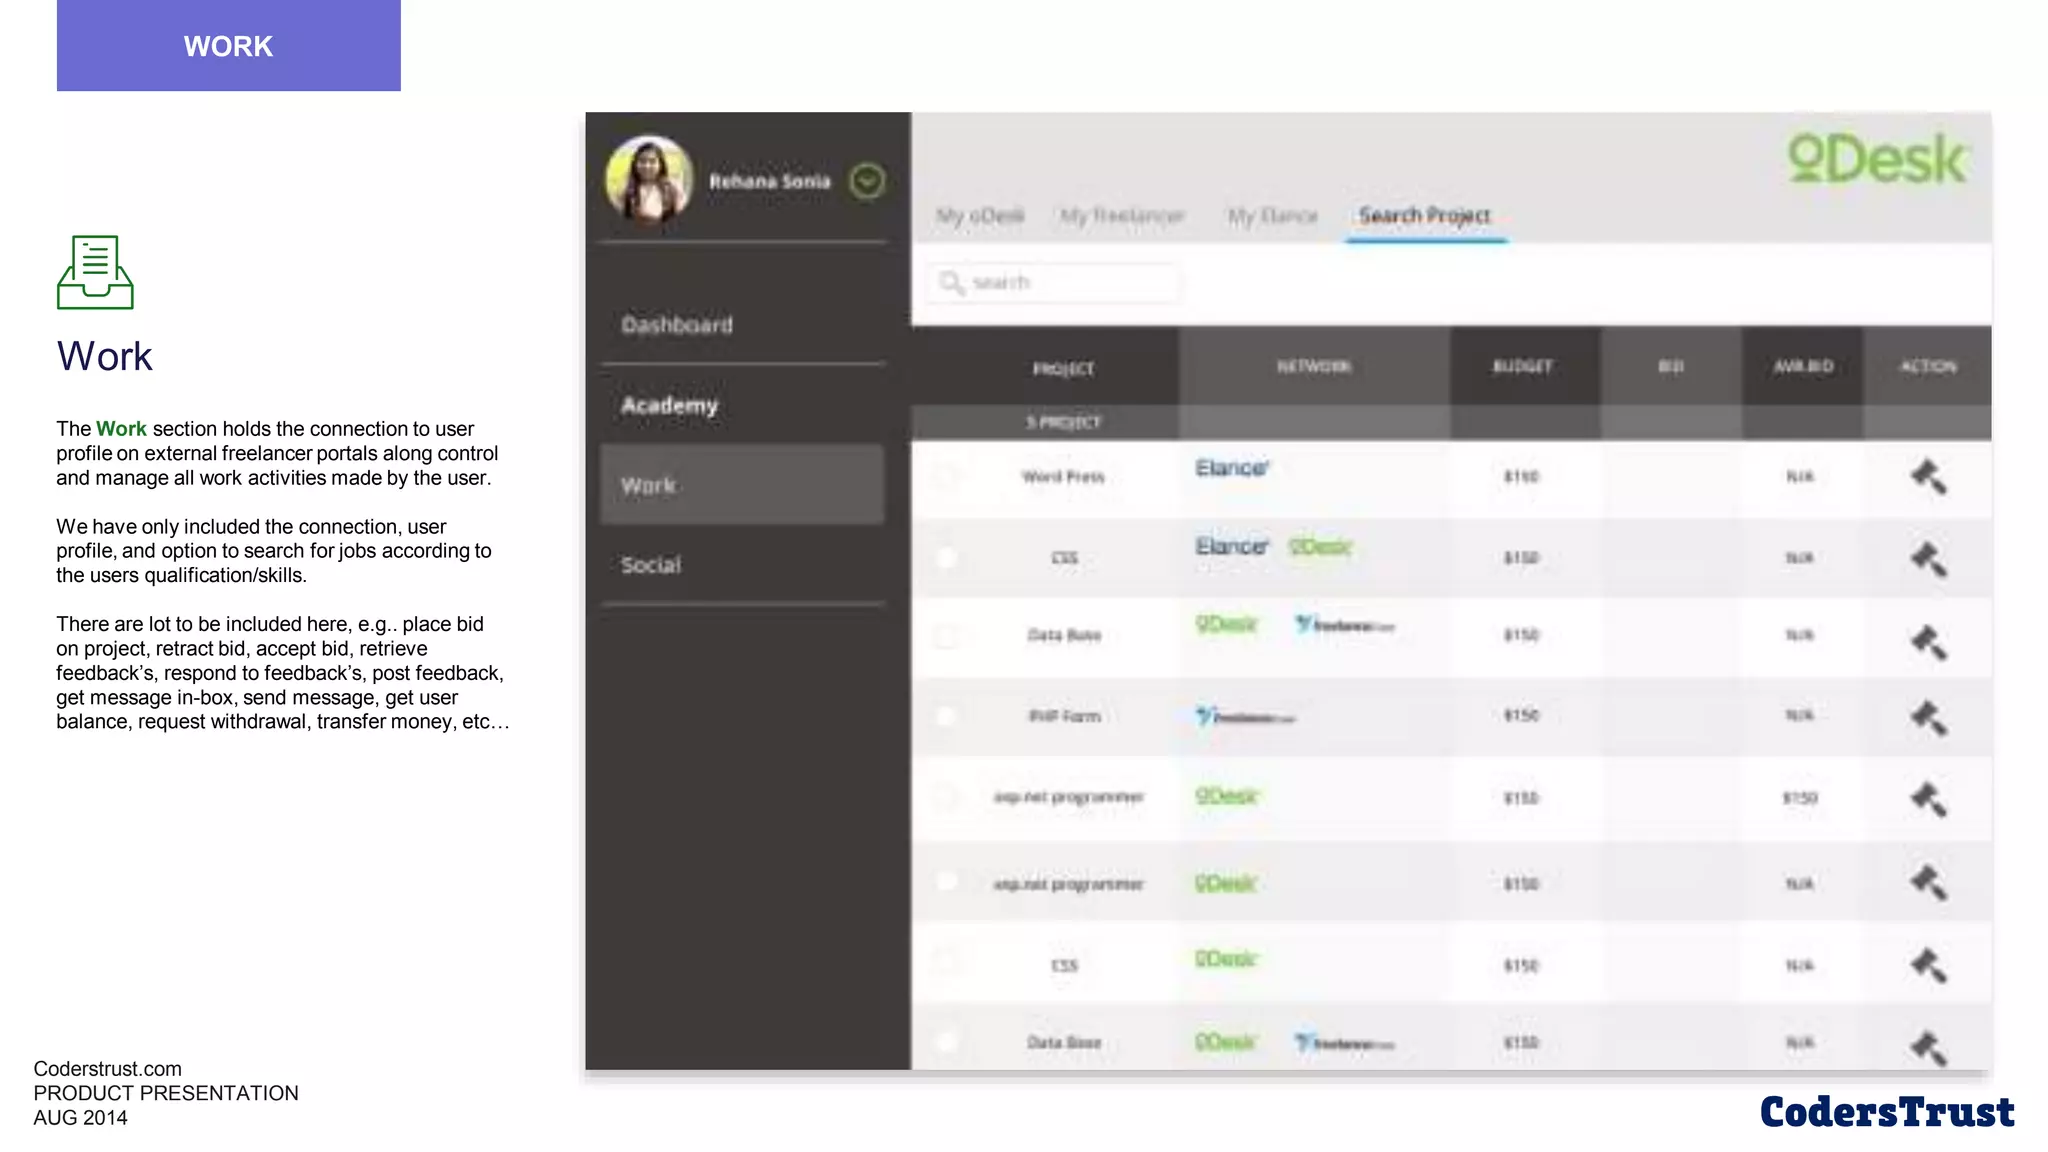
Task: Click the $150 average bid value
Action: pos(1800,798)
